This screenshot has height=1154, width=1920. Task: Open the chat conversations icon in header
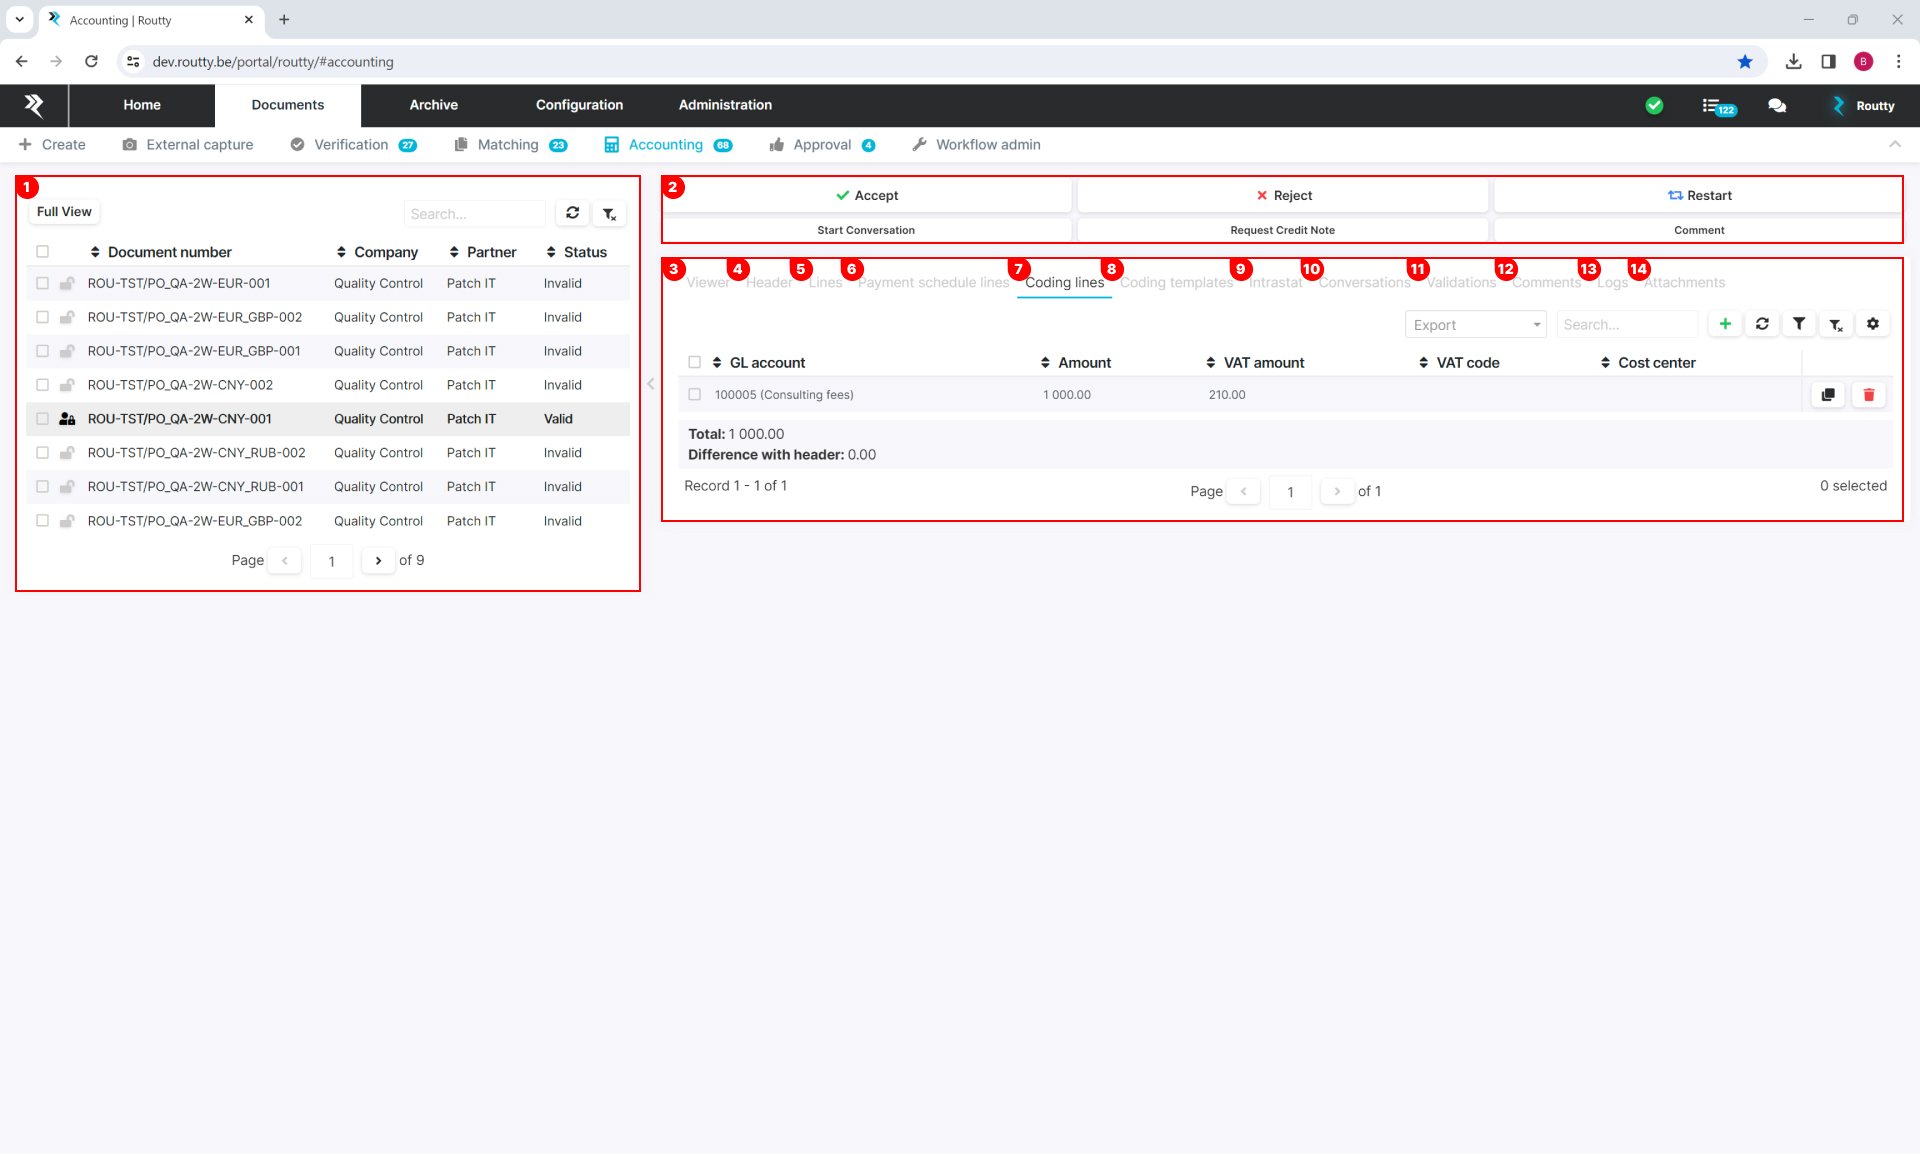pyautogui.click(x=1777, y=105)
